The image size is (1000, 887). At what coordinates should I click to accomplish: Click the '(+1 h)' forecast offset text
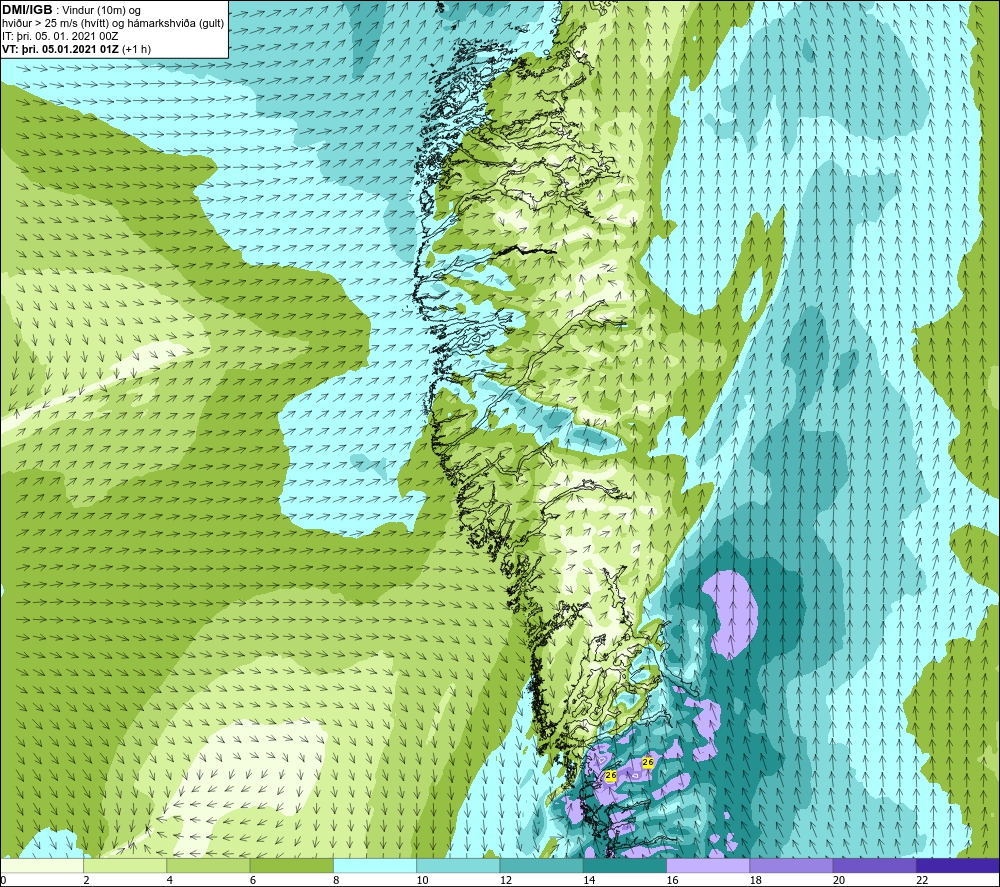click(136, 49)
